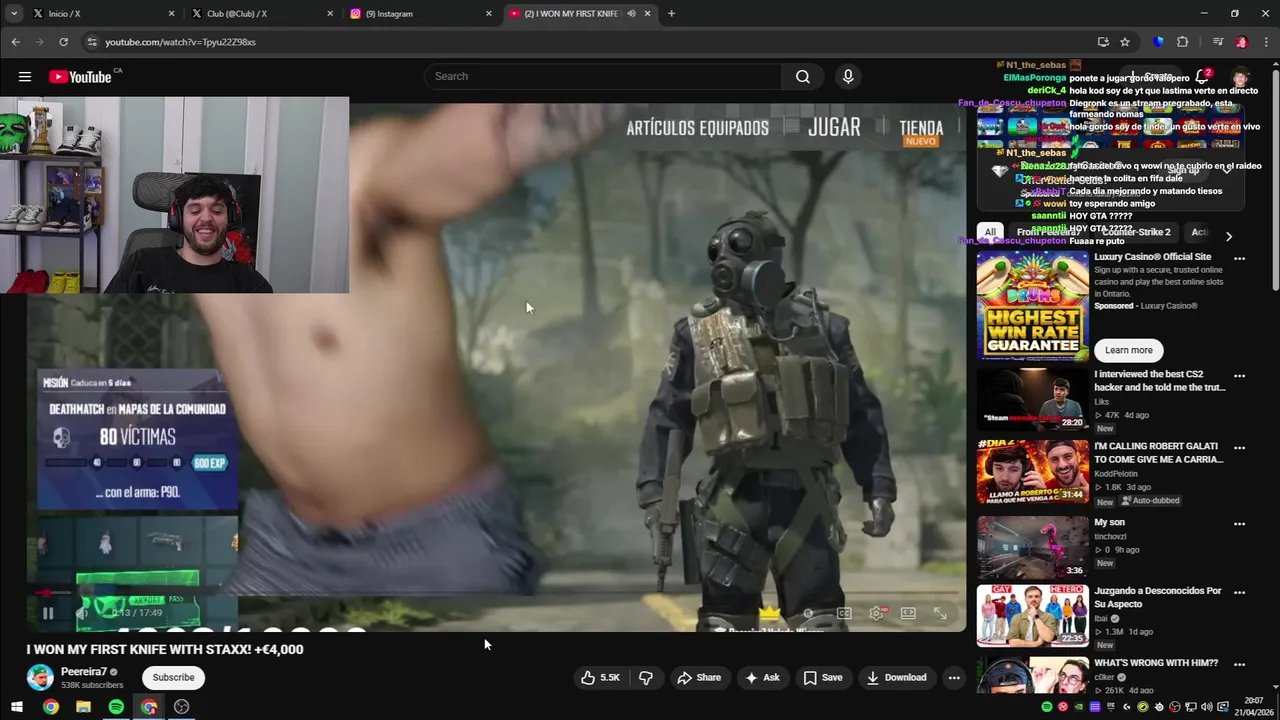Open options for 'Juzgando a Desconocidos' video
This screenshot has height=720, width=1280.
(x=1239, y=592)
